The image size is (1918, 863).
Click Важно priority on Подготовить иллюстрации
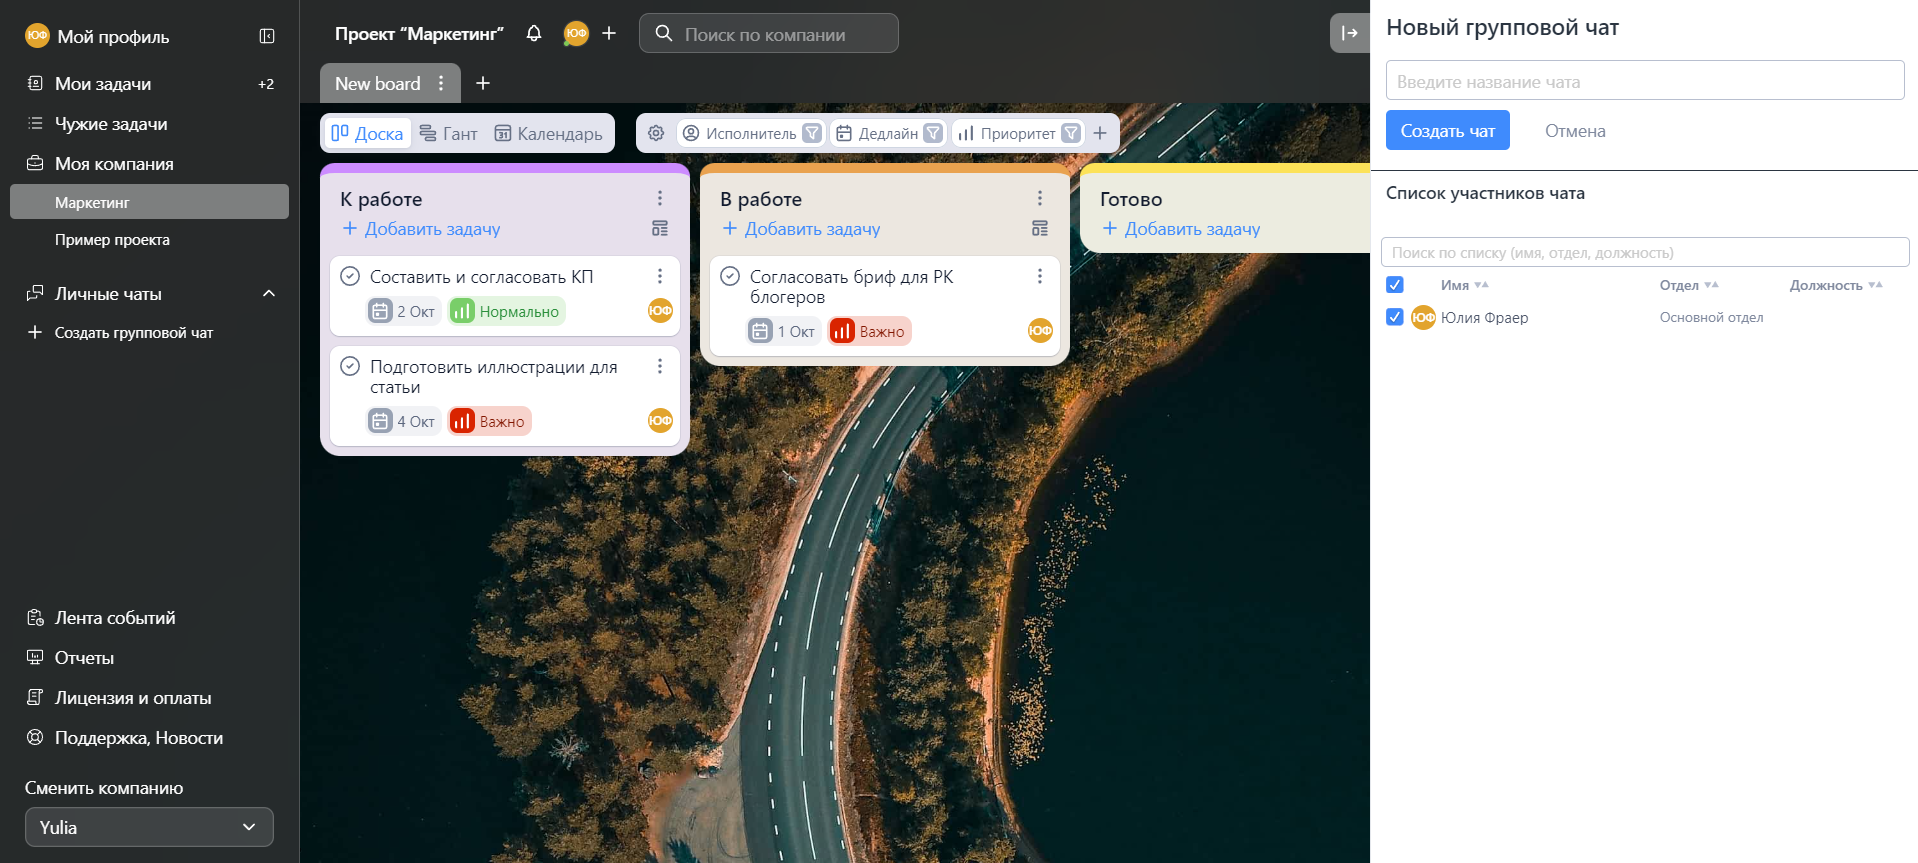pyautogui.click(x=490, y=421)
